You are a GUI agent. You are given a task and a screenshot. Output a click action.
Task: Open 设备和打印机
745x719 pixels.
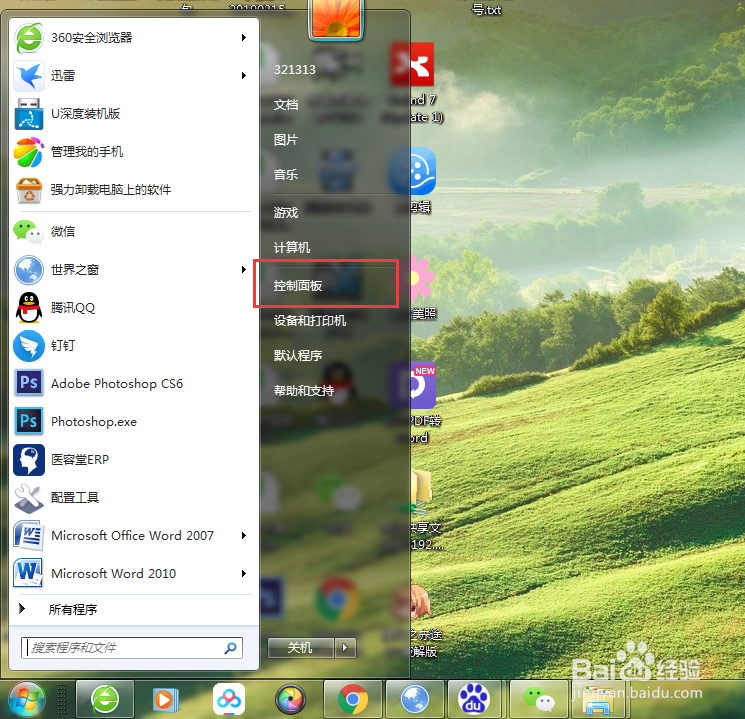(310, 321)
